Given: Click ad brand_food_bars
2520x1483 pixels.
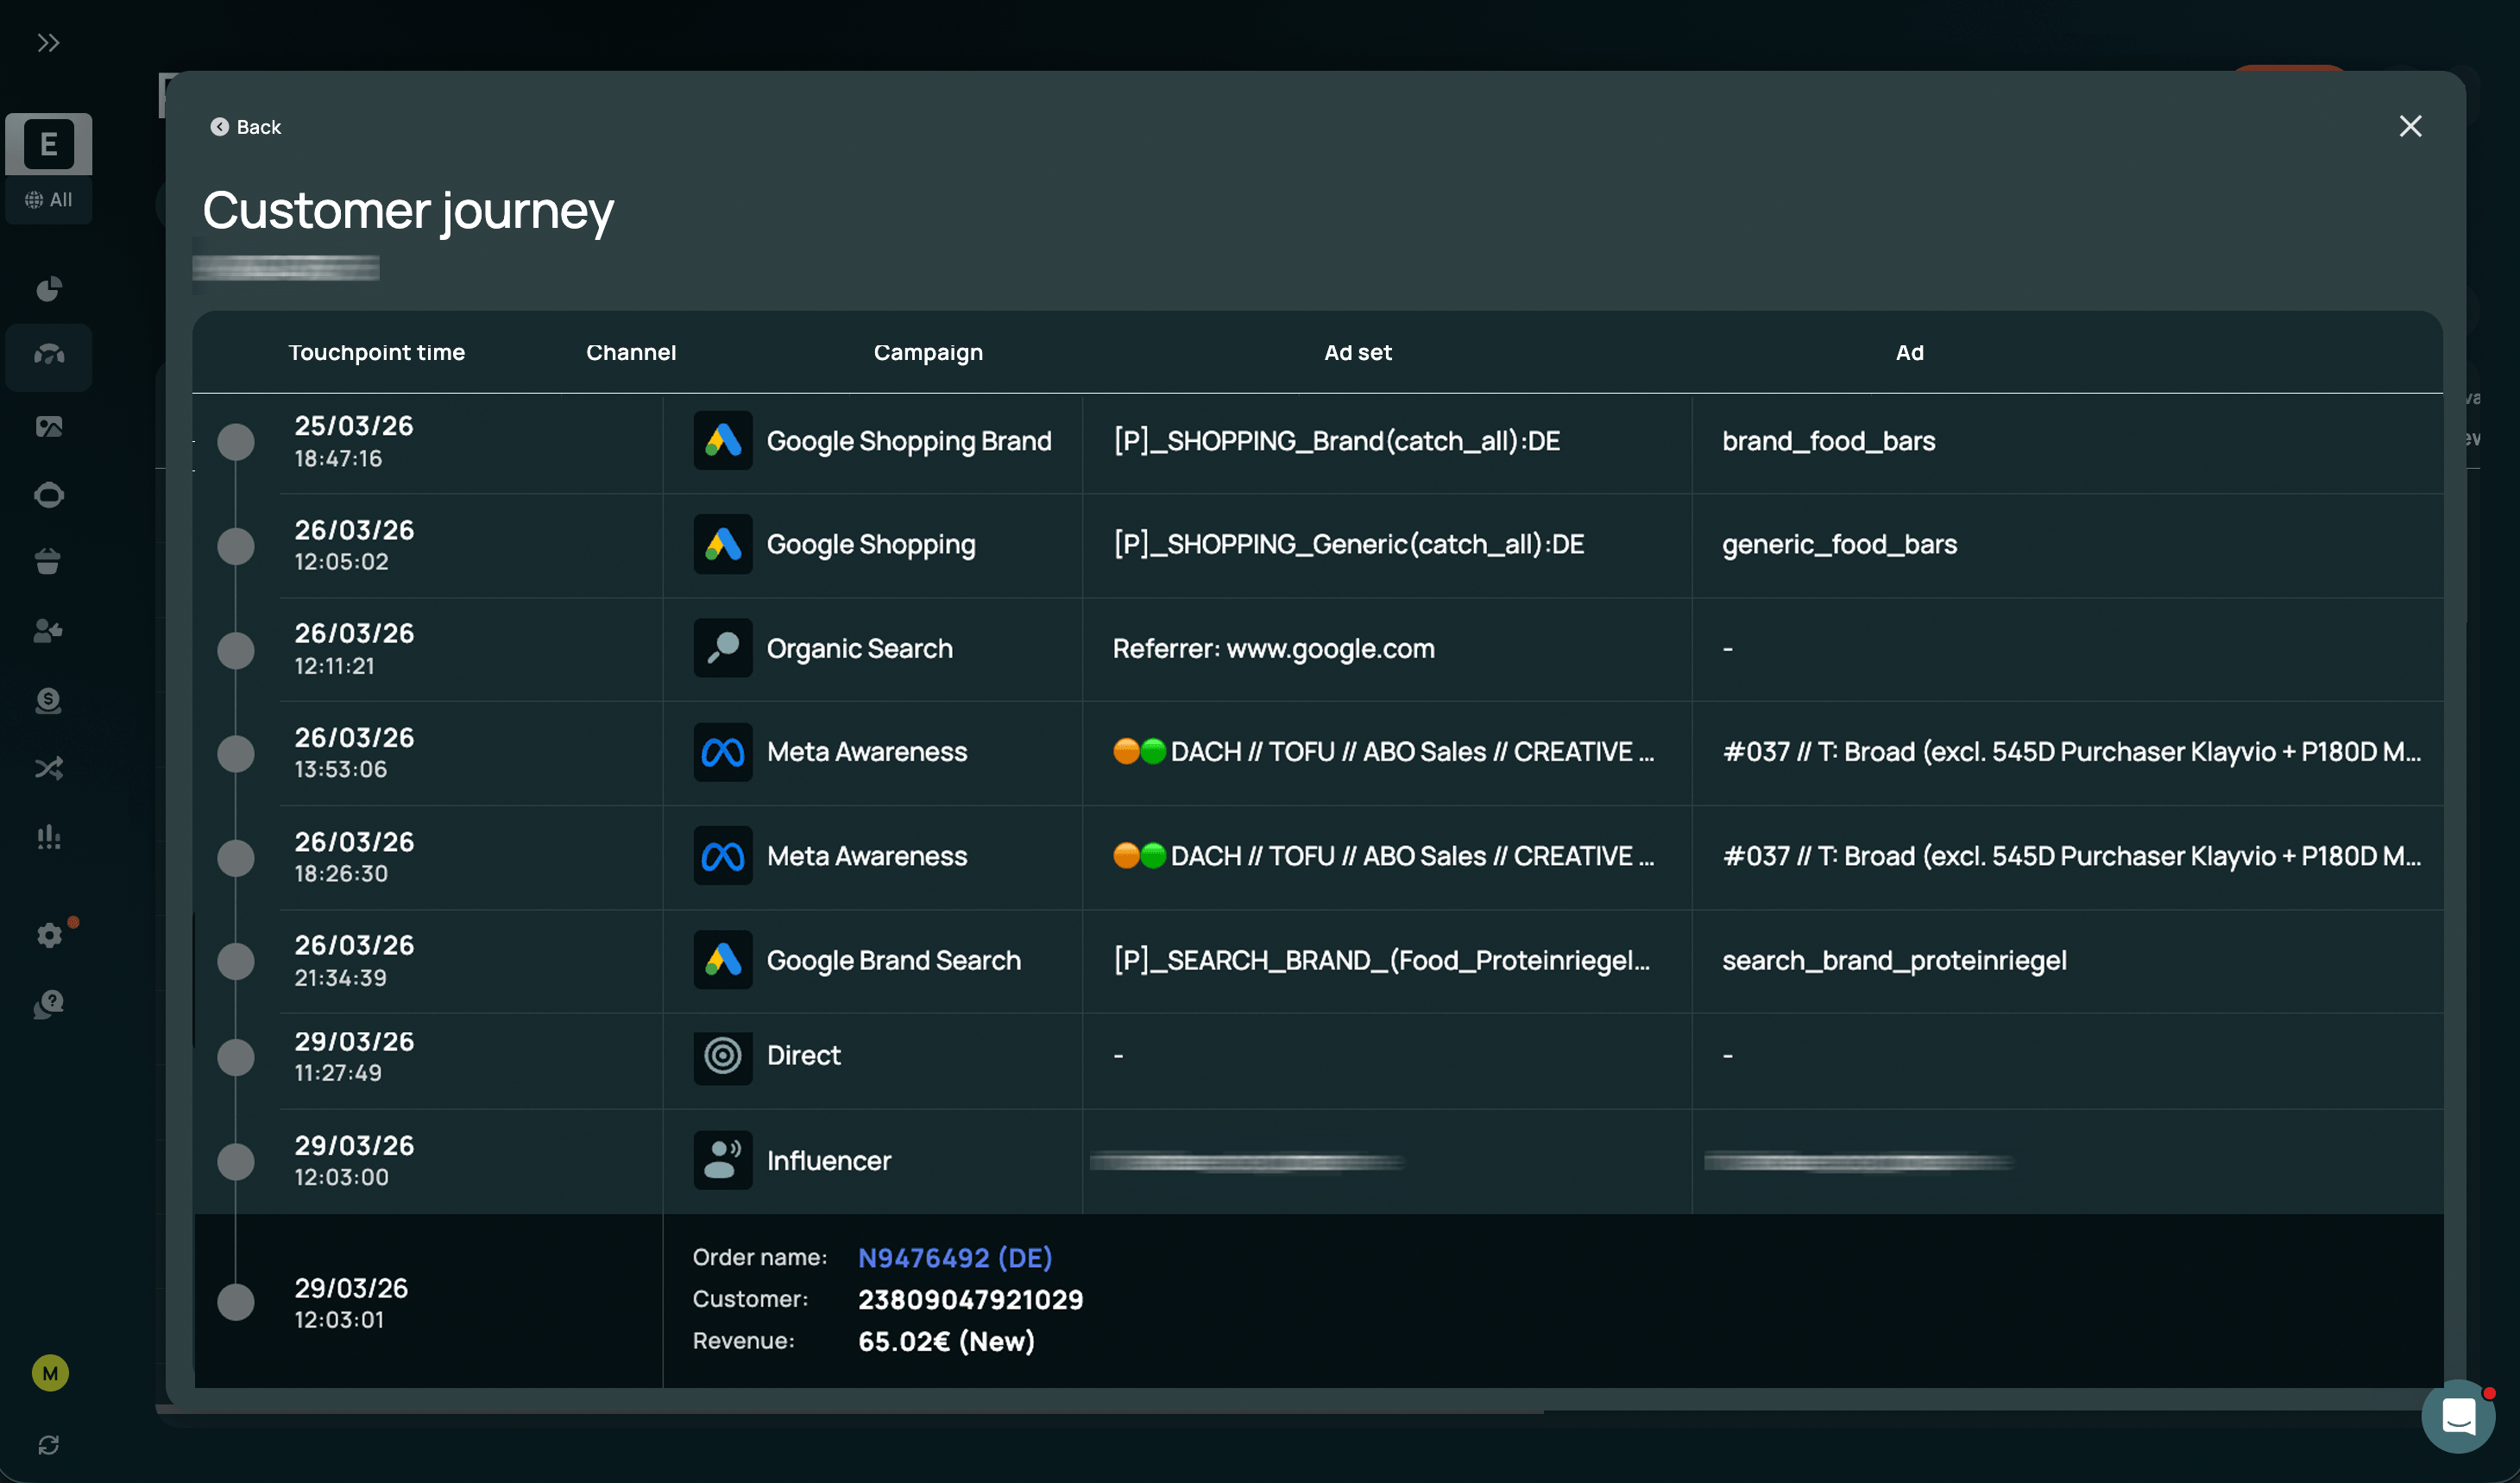Looking at the screenshot, I should coord(1828,441).
